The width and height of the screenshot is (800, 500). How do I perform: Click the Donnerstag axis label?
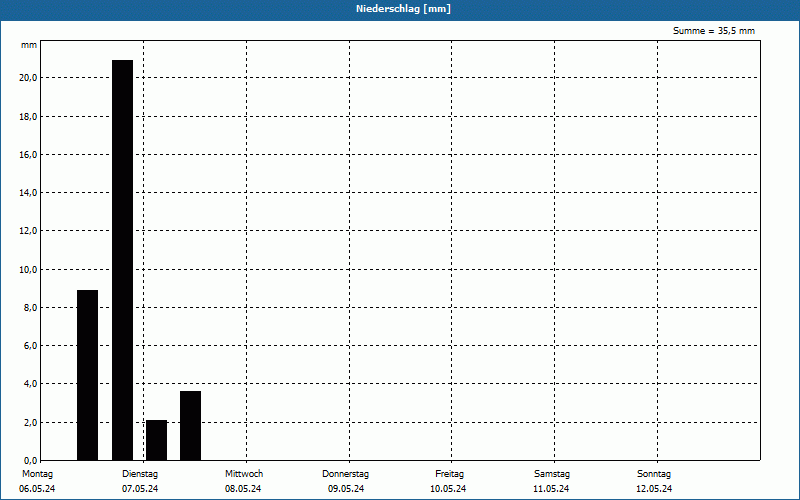click(345, 474)
